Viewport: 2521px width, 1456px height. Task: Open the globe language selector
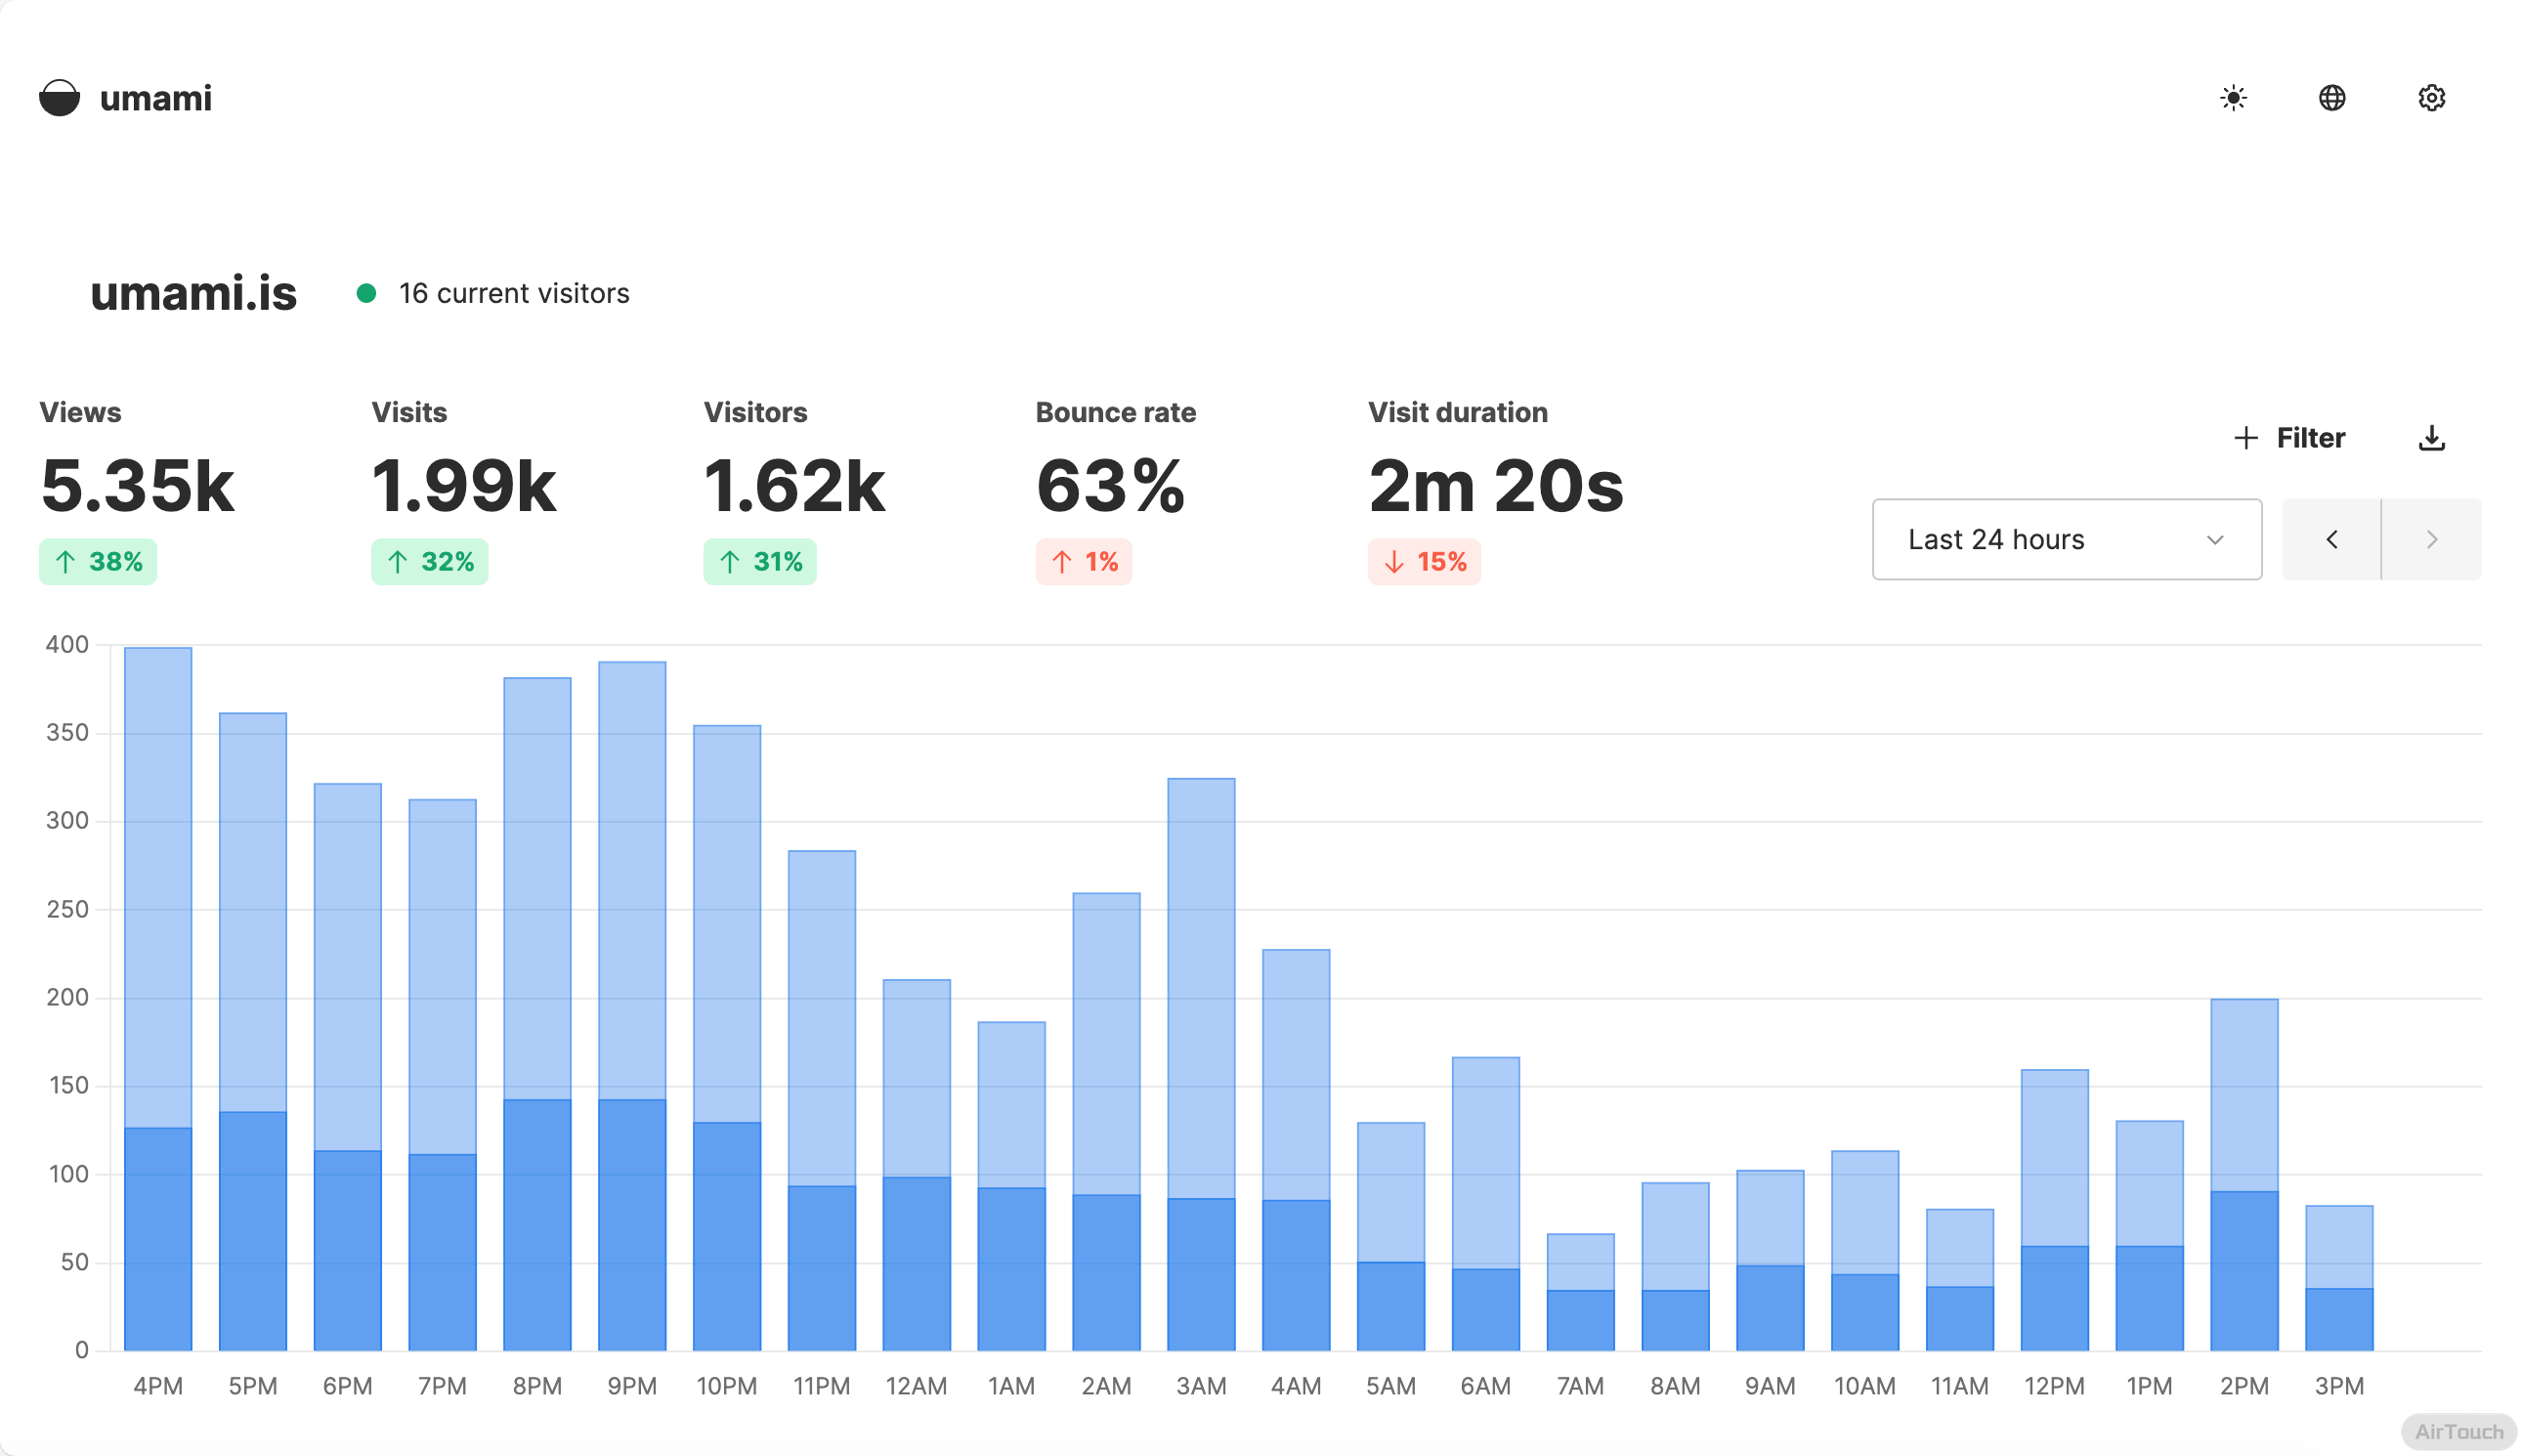pyautogui.click(x=2331, y=98)
